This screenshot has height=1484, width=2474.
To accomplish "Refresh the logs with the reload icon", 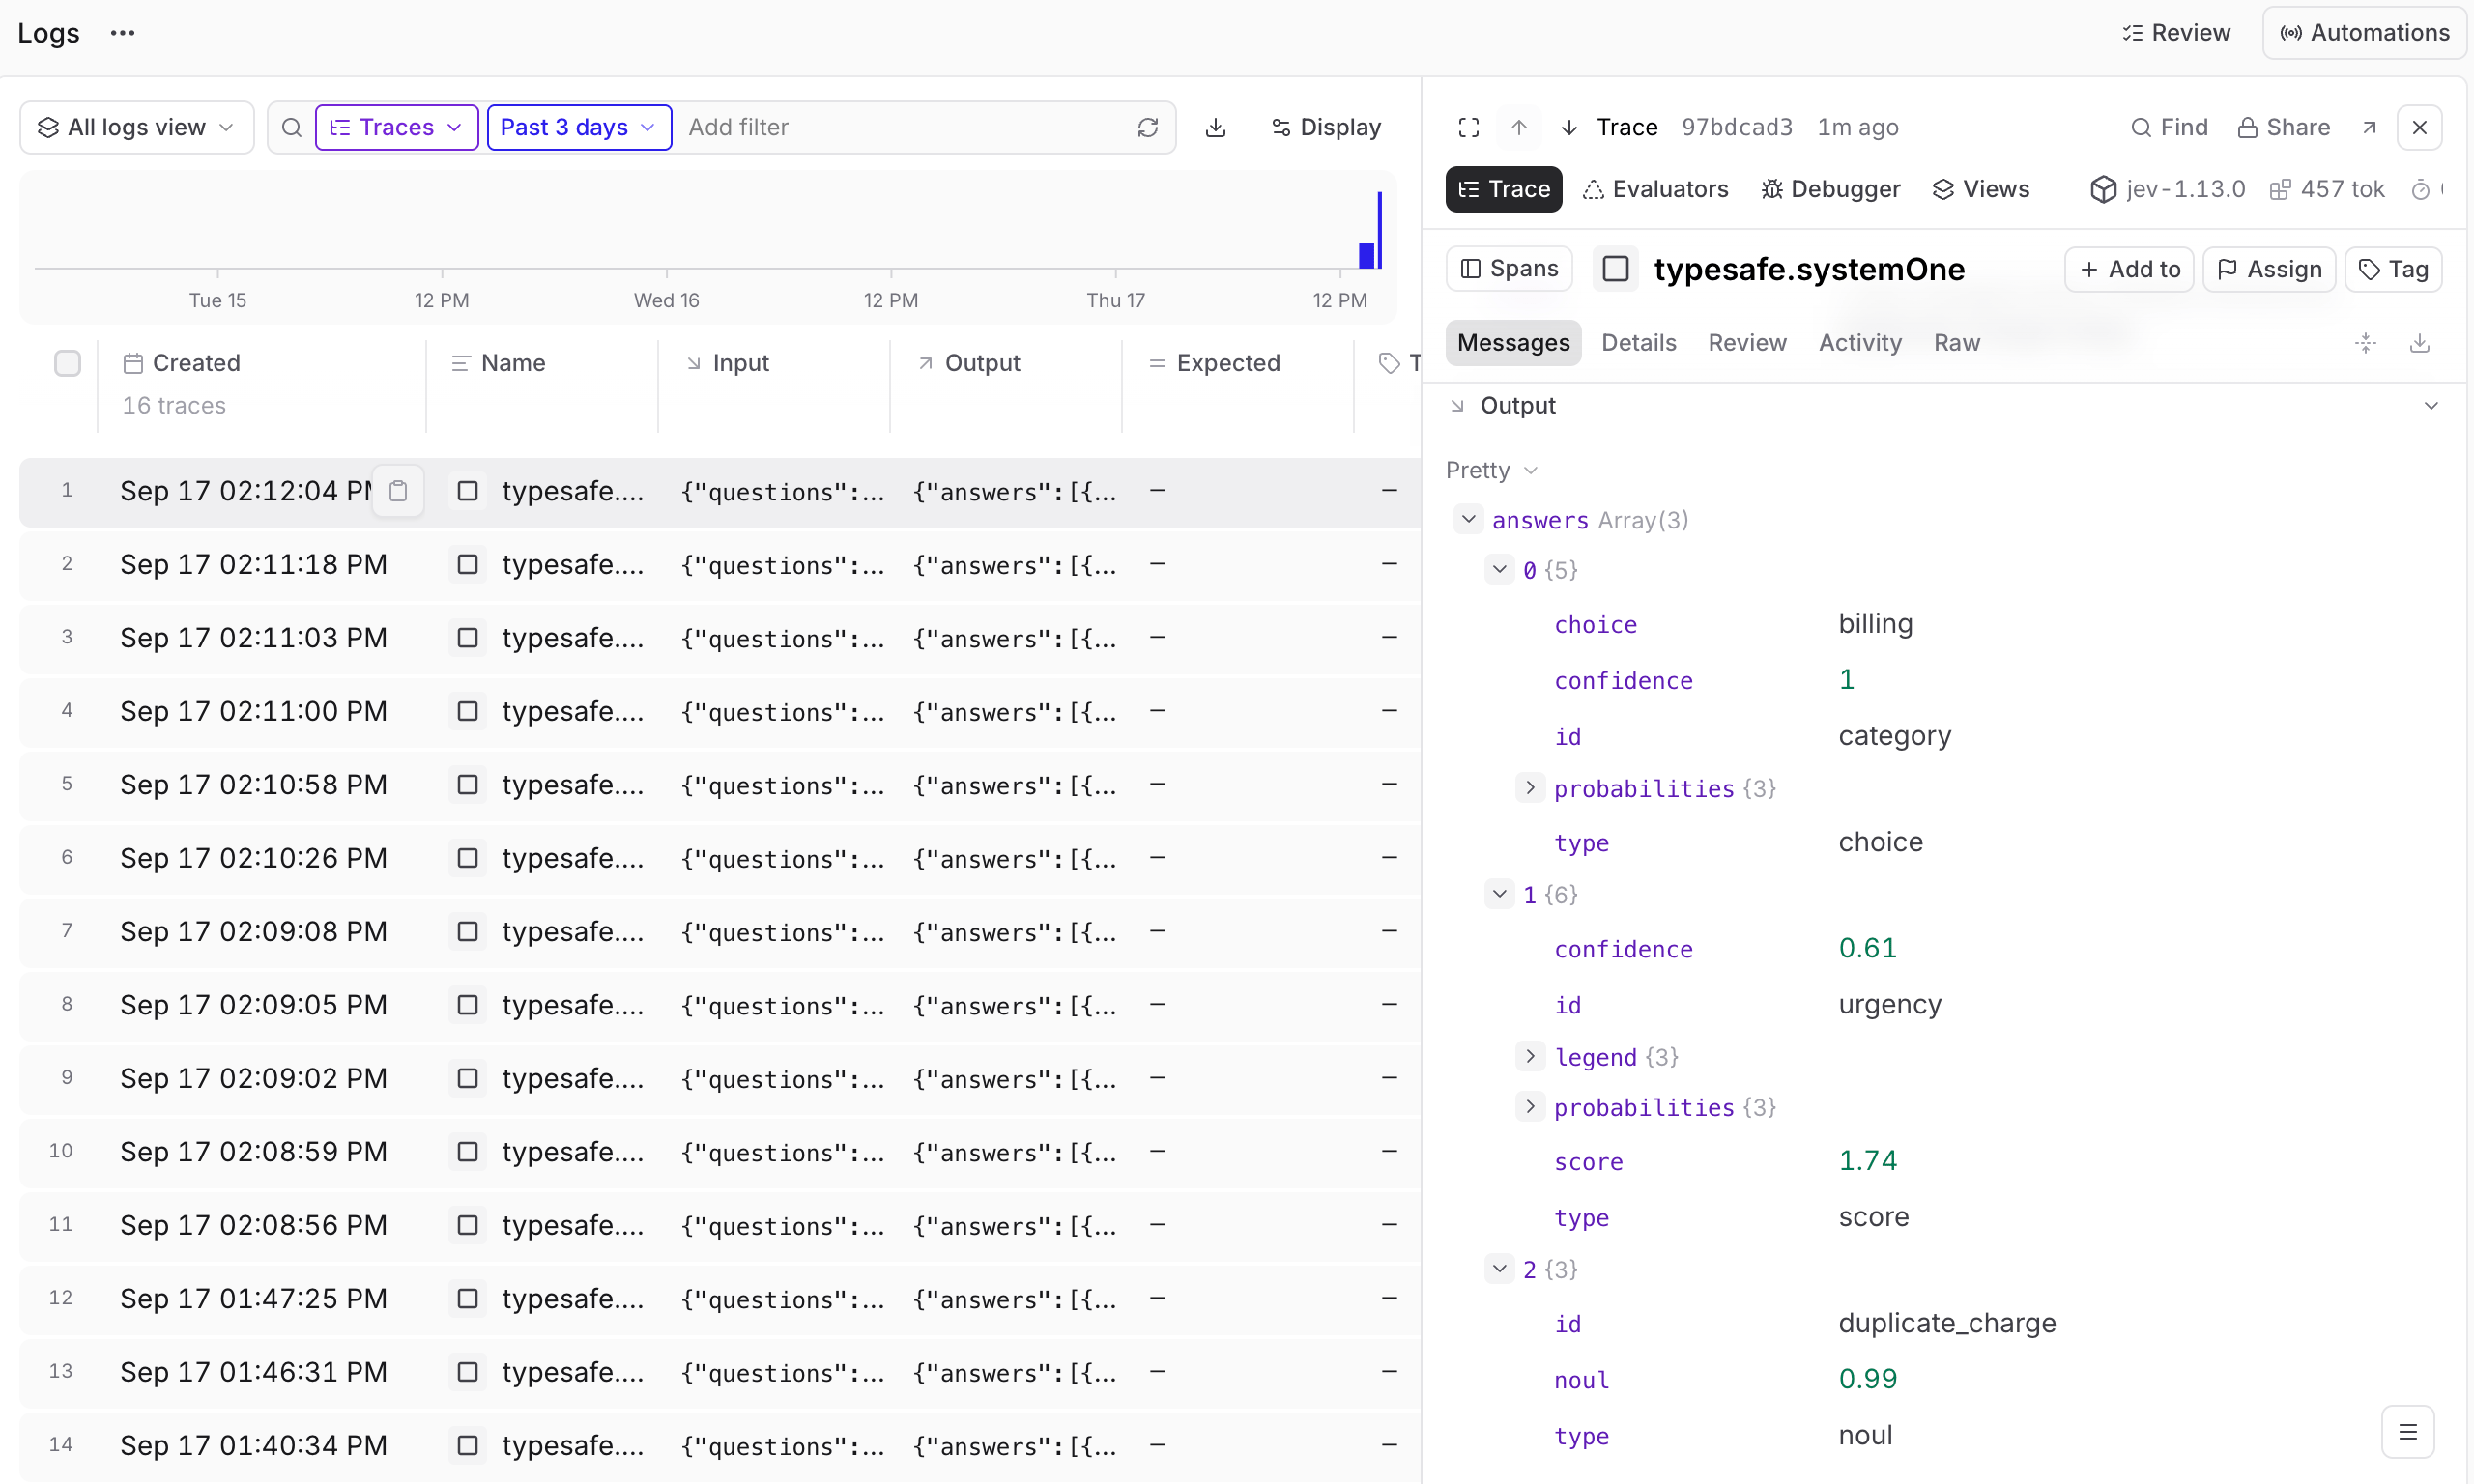I will pos(1148,128).
